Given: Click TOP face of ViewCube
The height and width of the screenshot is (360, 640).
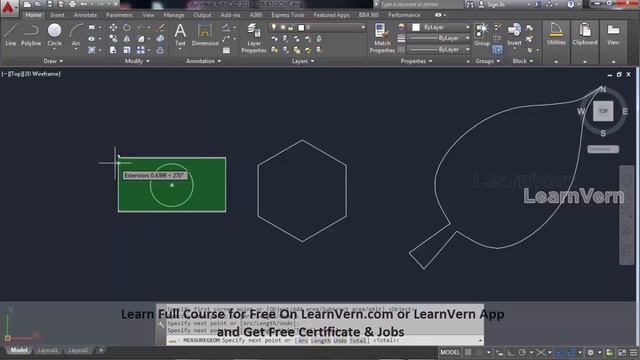Looking at the screenshot, I should 603,111.
